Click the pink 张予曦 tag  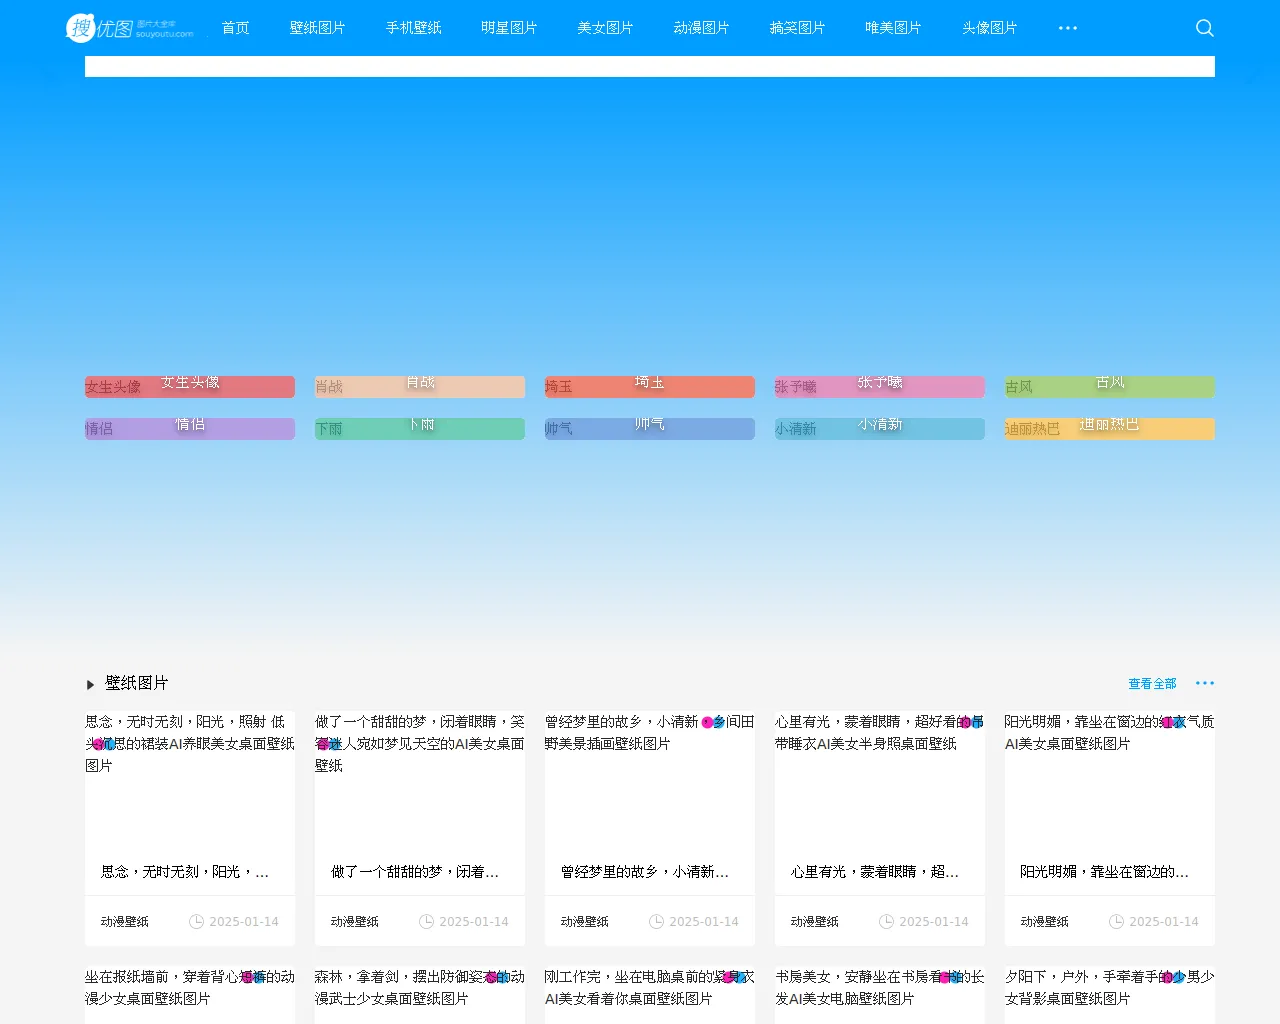880,387
